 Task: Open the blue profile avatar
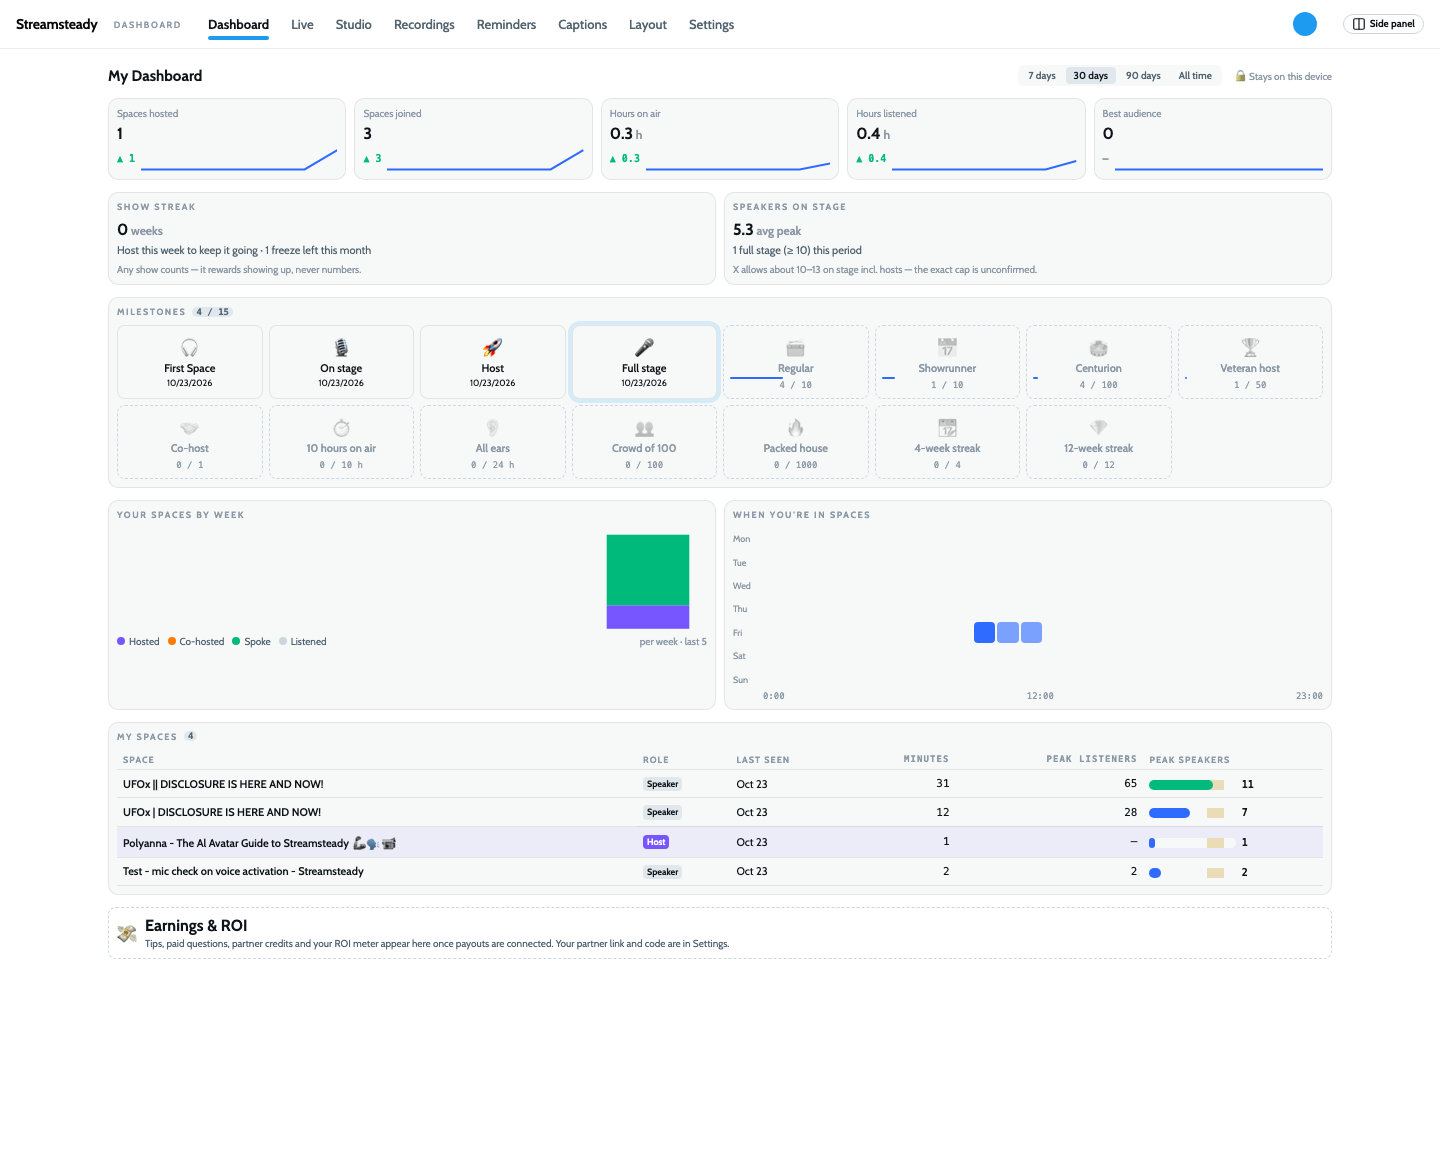coord(1305,24)
